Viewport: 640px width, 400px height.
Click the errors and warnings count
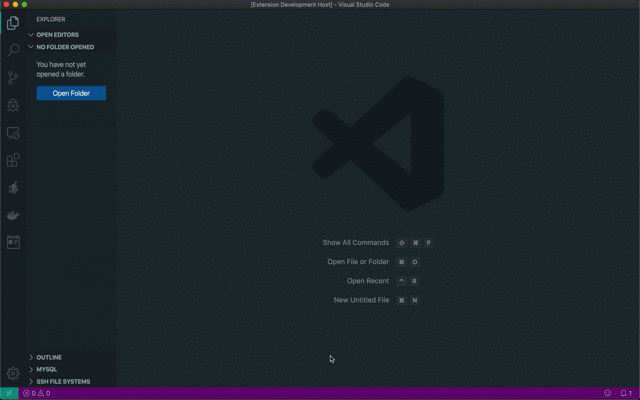37,393
